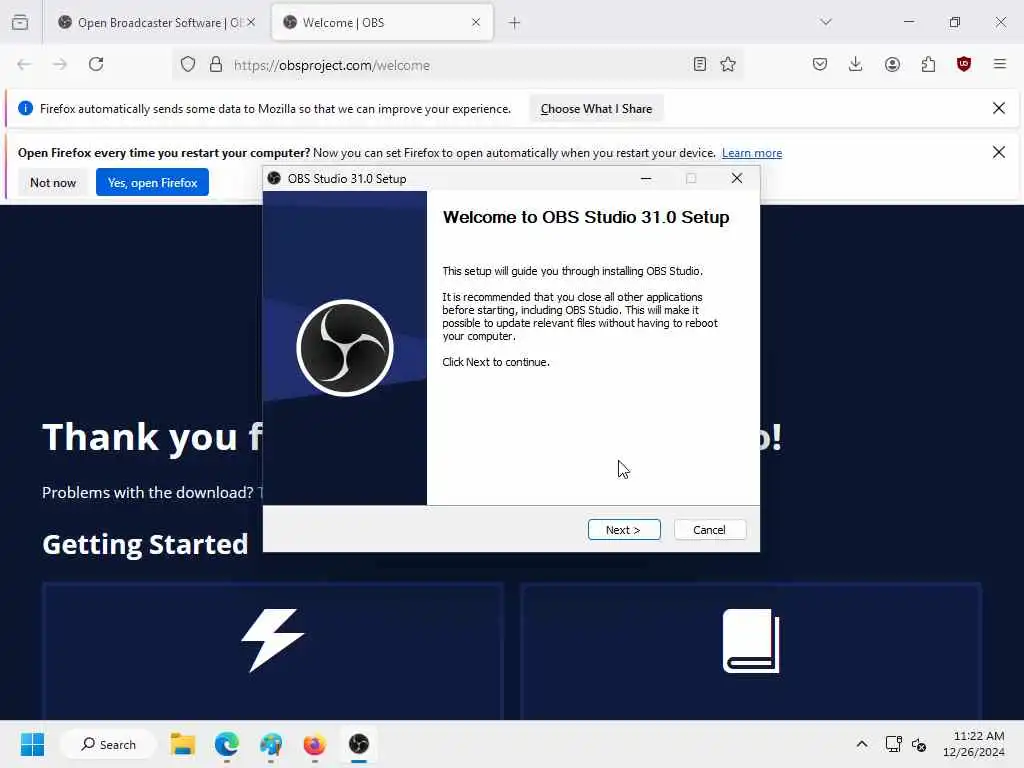1024x768 pixels.
Task: Expand the list all tabs chevron
Action: 826,22
